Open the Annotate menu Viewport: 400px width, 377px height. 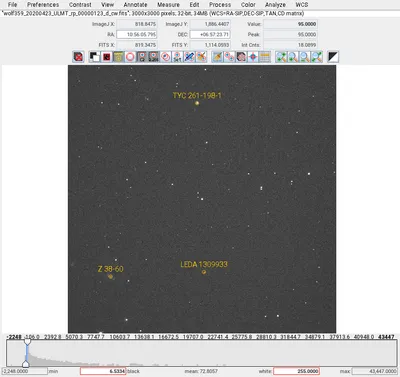tap(135, 5)
